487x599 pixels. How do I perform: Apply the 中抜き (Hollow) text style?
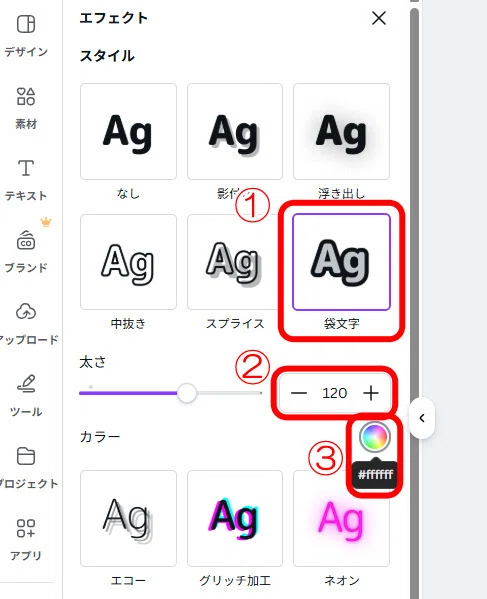(128, 262)
